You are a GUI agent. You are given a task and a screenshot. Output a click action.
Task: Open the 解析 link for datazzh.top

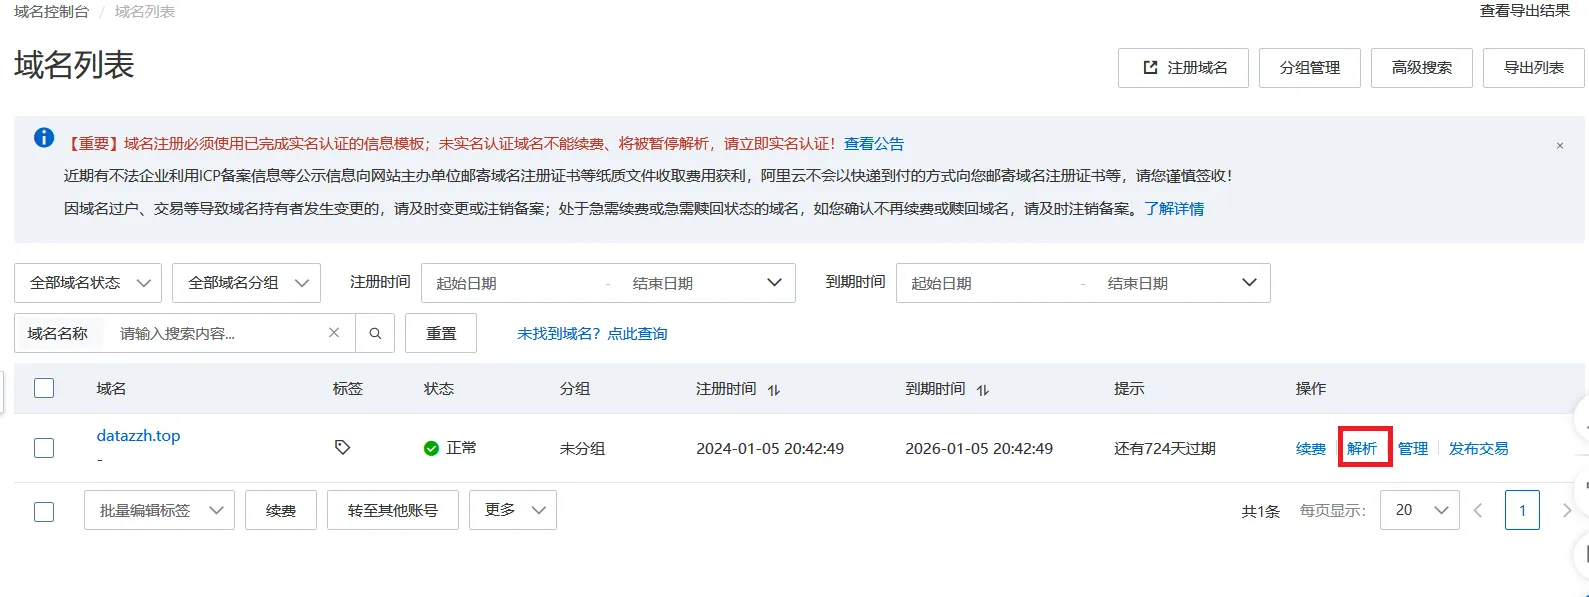tap(1362, 448)
